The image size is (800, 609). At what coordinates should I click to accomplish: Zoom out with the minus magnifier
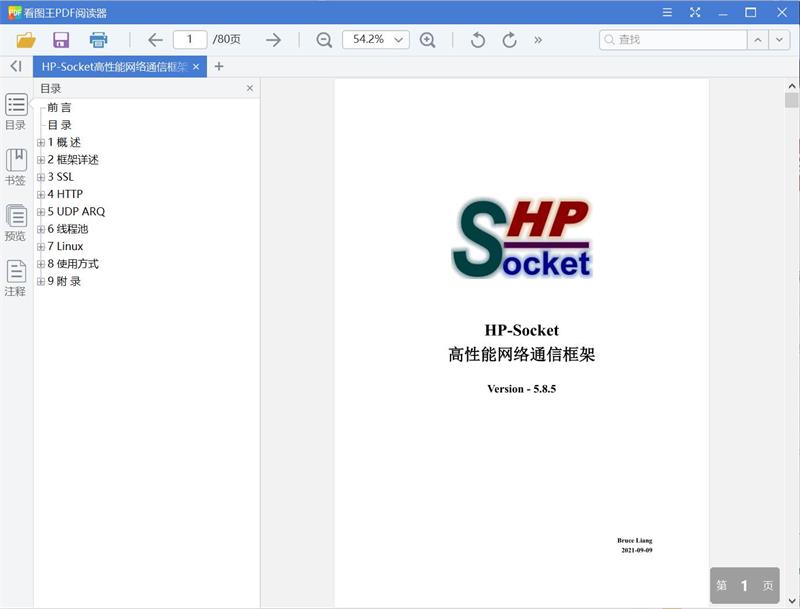[x=324, y=40]
